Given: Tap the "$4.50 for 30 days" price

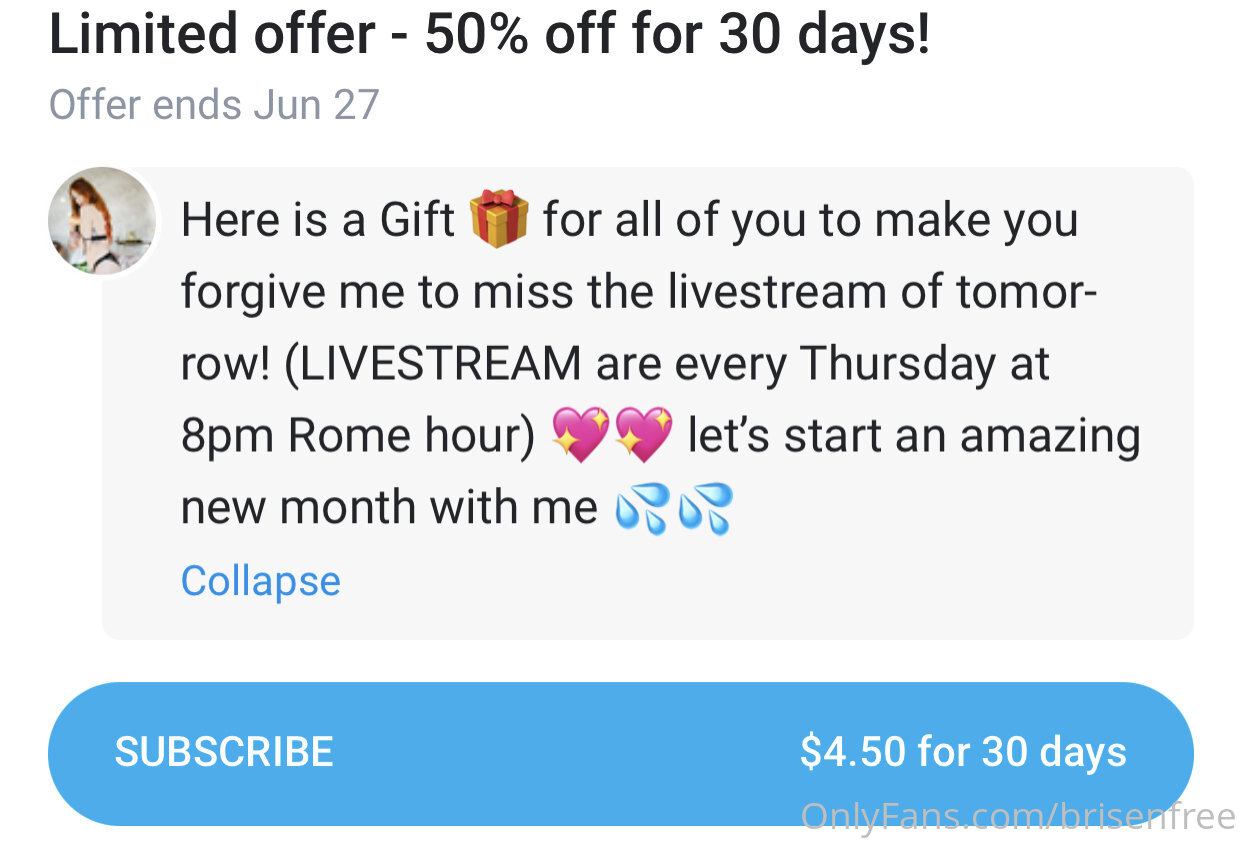Looking at the screenshot, I should pos(963,752).
